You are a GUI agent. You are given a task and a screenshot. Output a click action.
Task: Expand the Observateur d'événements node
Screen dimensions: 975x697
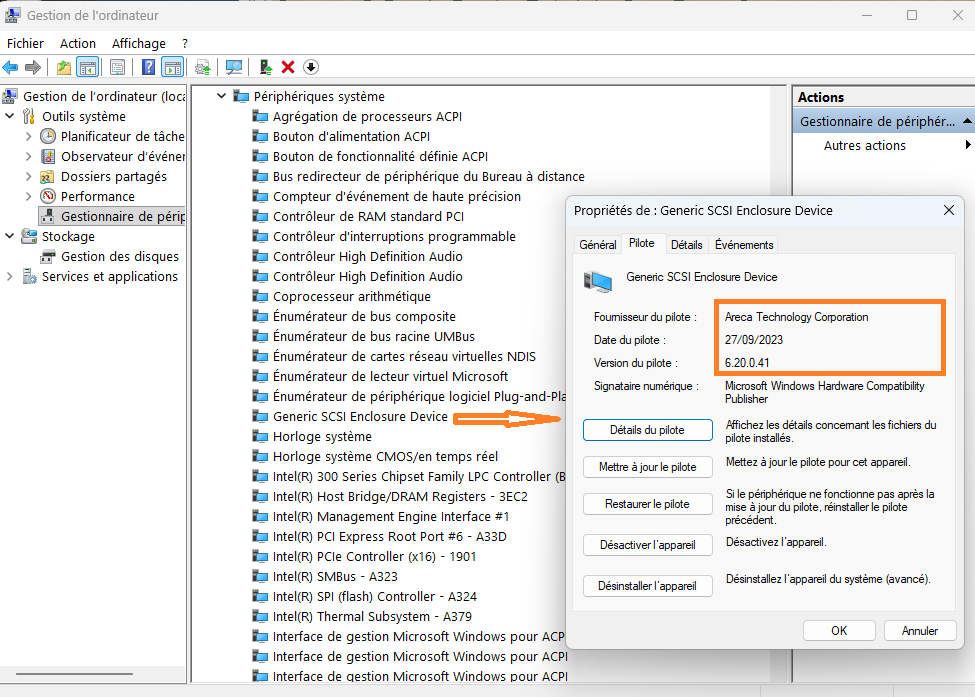tap(29, 156)
